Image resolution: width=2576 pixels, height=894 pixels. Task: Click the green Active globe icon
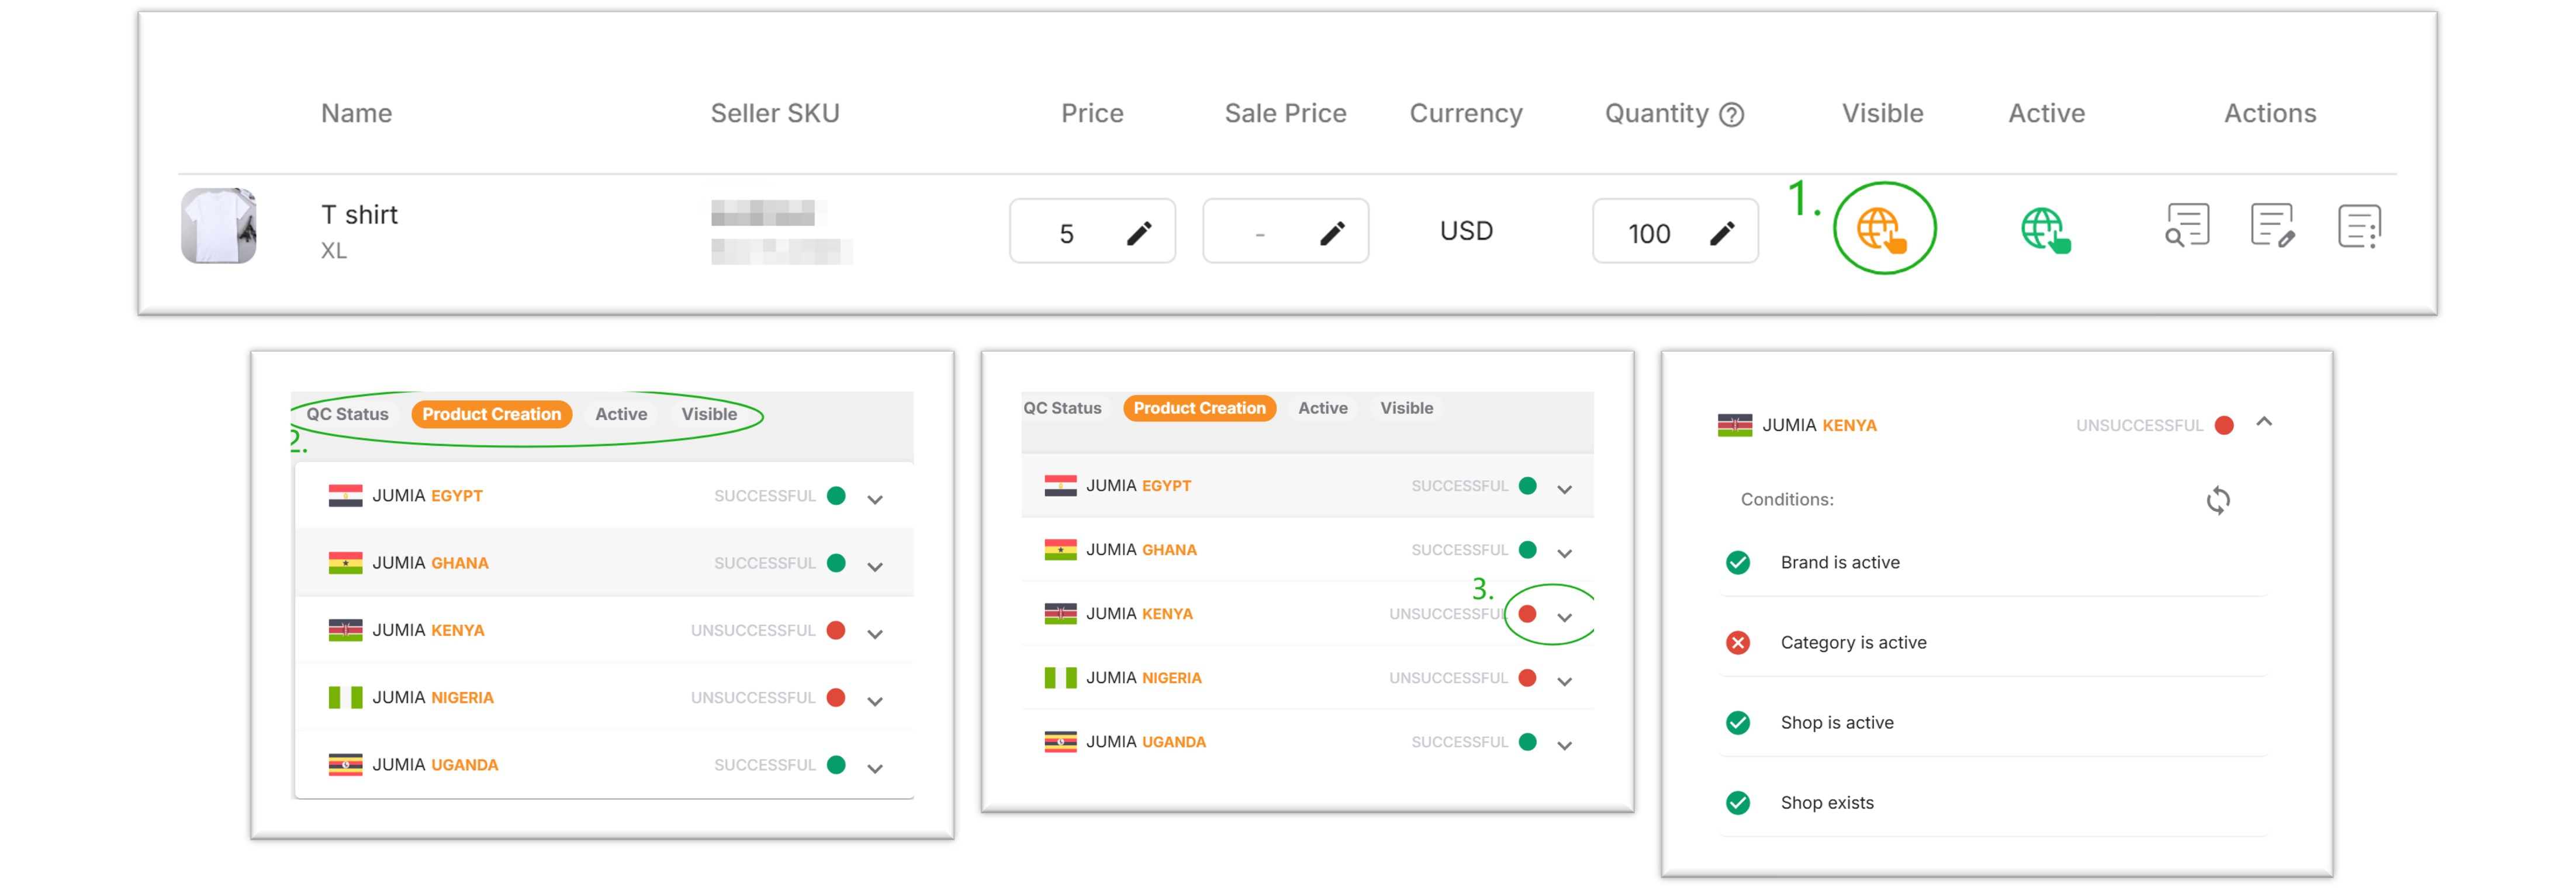pyautogui.click(x=2045, y=229)
